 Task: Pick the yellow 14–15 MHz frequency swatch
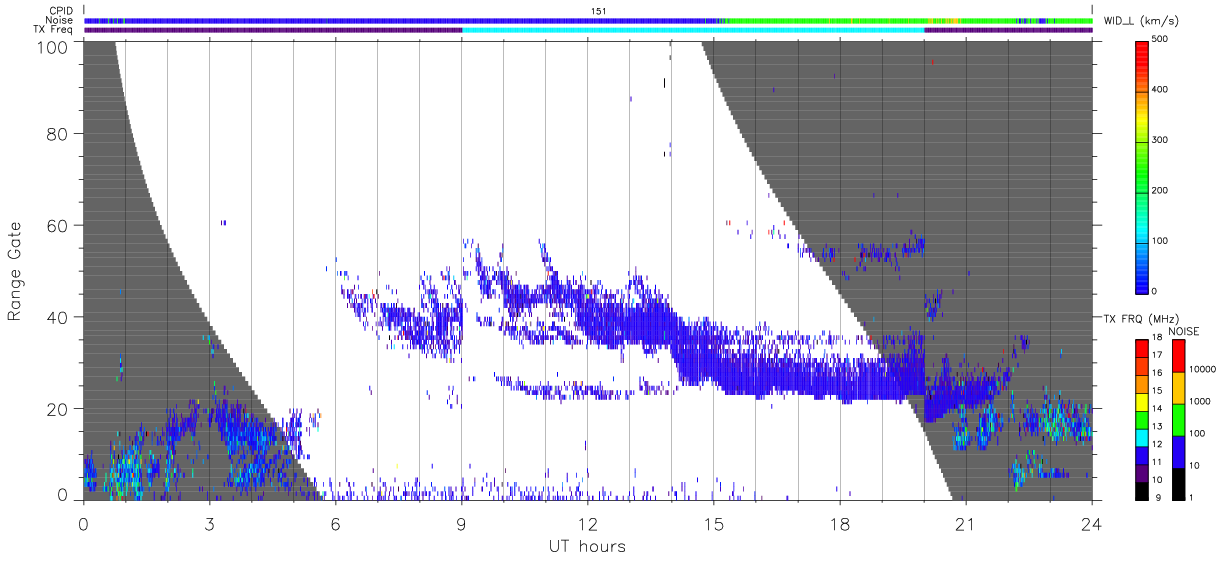[x=1141, y=402]
